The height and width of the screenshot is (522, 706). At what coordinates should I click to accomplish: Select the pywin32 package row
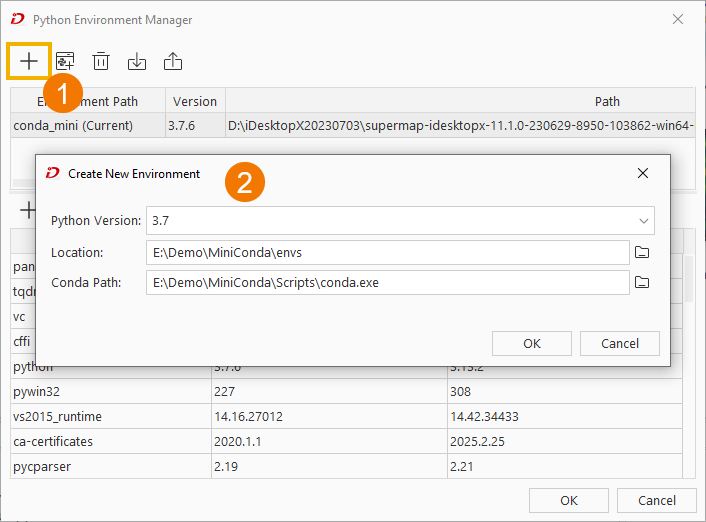pyautogui.click(x=110, y=391)
